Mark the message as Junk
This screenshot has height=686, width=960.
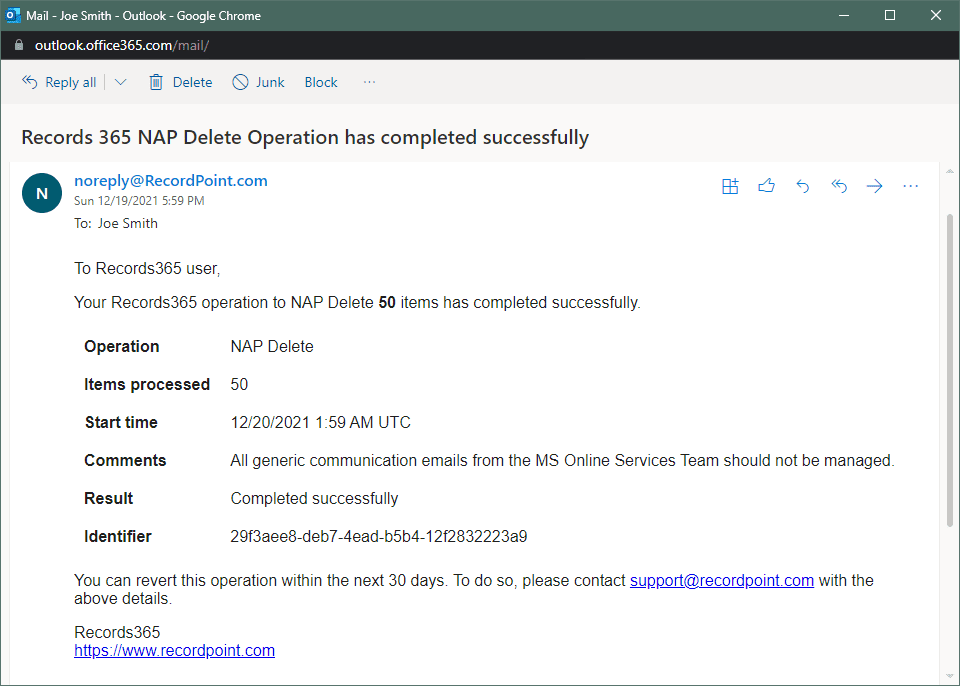(x=258, y=81)
